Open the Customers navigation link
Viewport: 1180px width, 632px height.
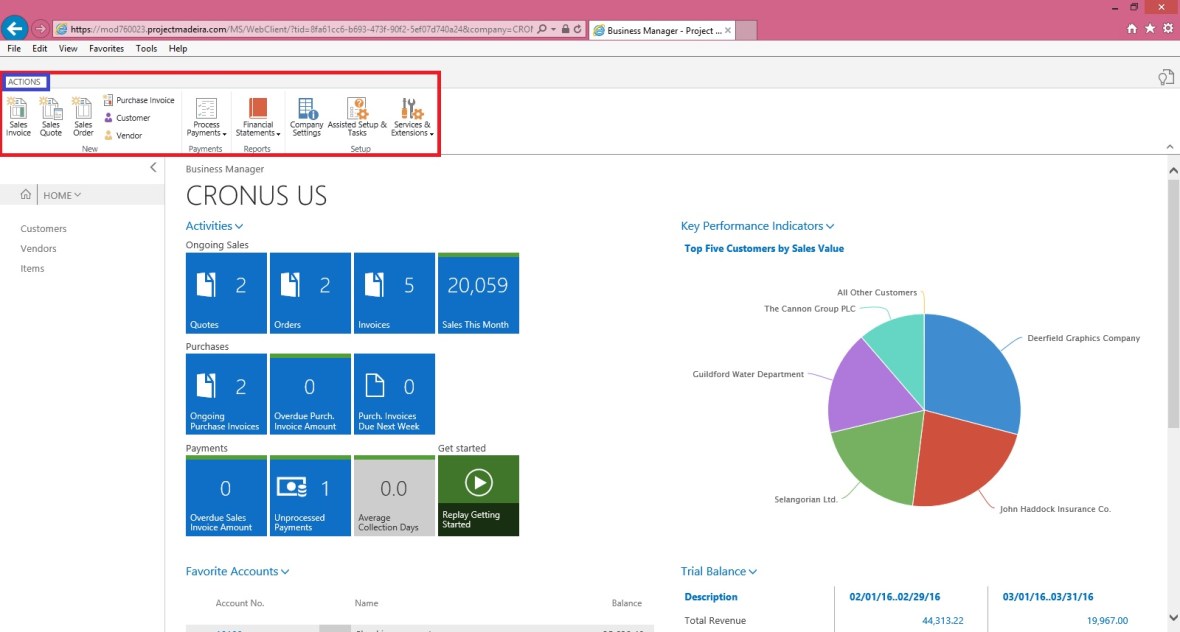coord(43,229)
